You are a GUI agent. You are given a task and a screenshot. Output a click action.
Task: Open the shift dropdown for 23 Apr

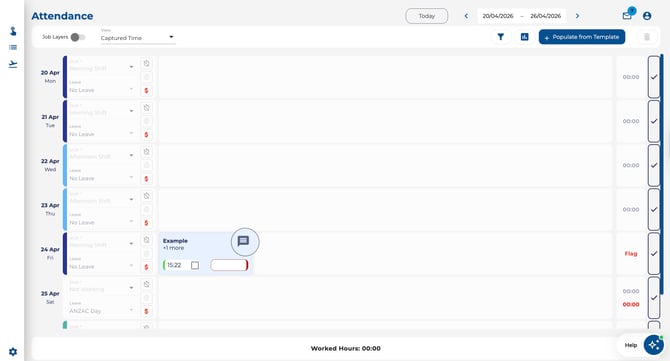102,199
